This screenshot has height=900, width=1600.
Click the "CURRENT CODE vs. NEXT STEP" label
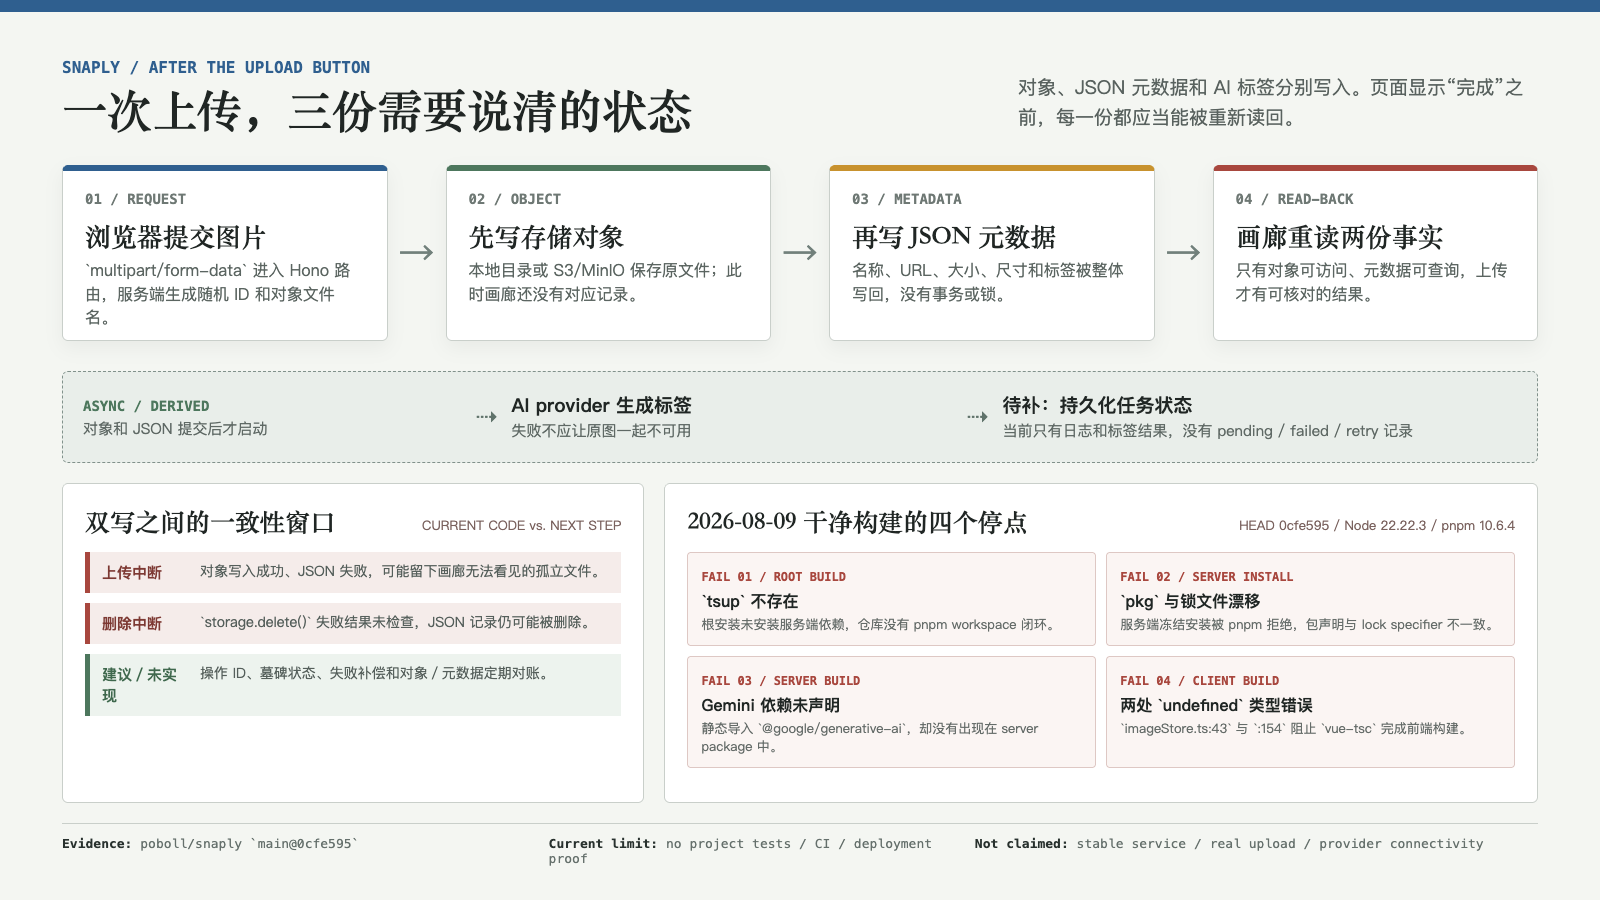pyautogui.click(x=521, y=525)
